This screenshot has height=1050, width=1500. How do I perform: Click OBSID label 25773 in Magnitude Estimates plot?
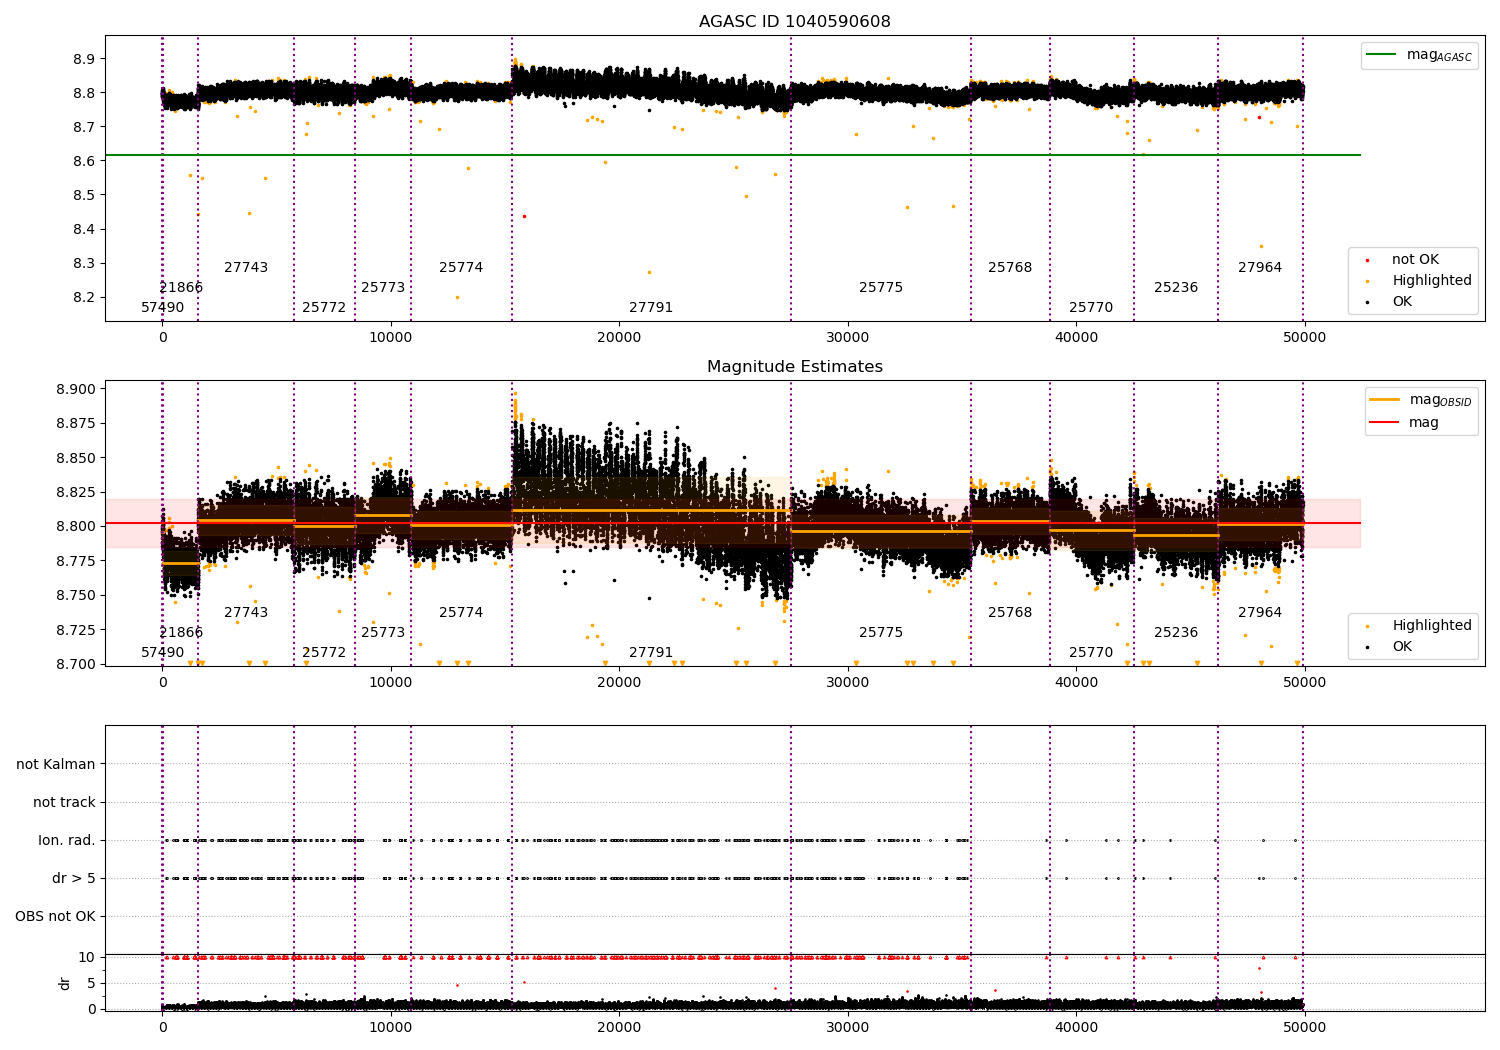383,633
